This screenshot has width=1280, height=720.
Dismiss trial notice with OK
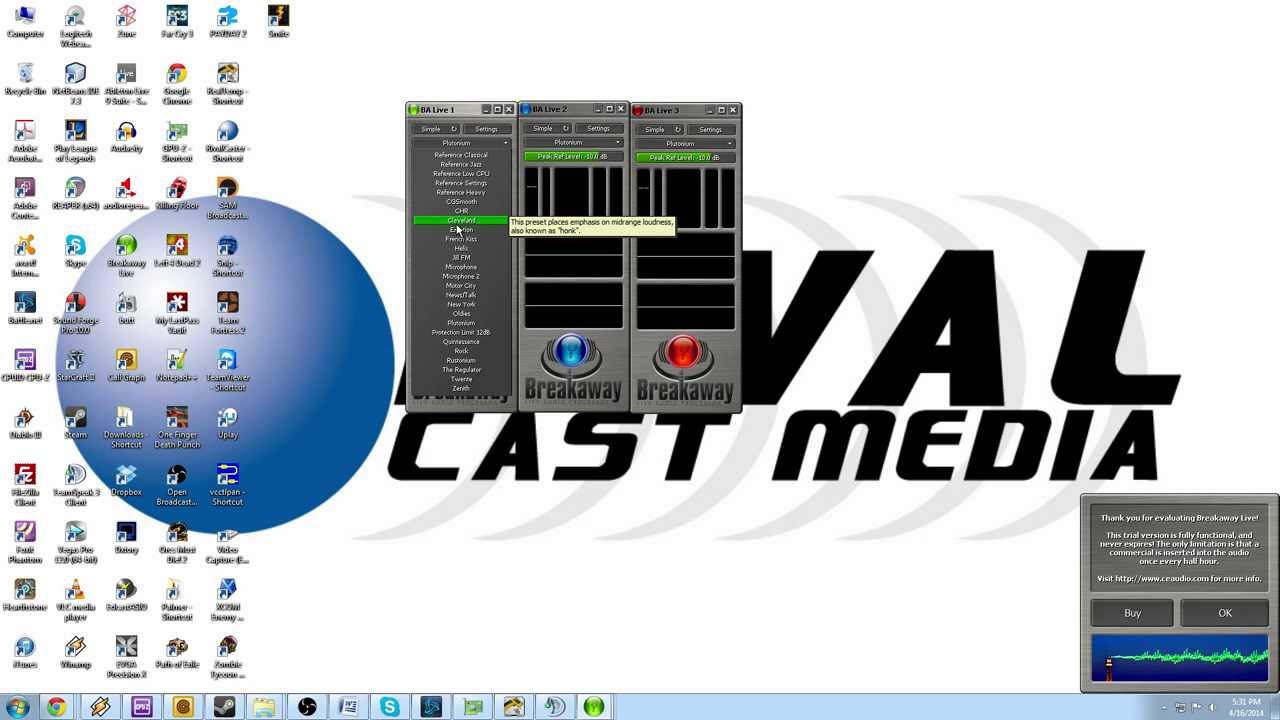click(1225, 613)
